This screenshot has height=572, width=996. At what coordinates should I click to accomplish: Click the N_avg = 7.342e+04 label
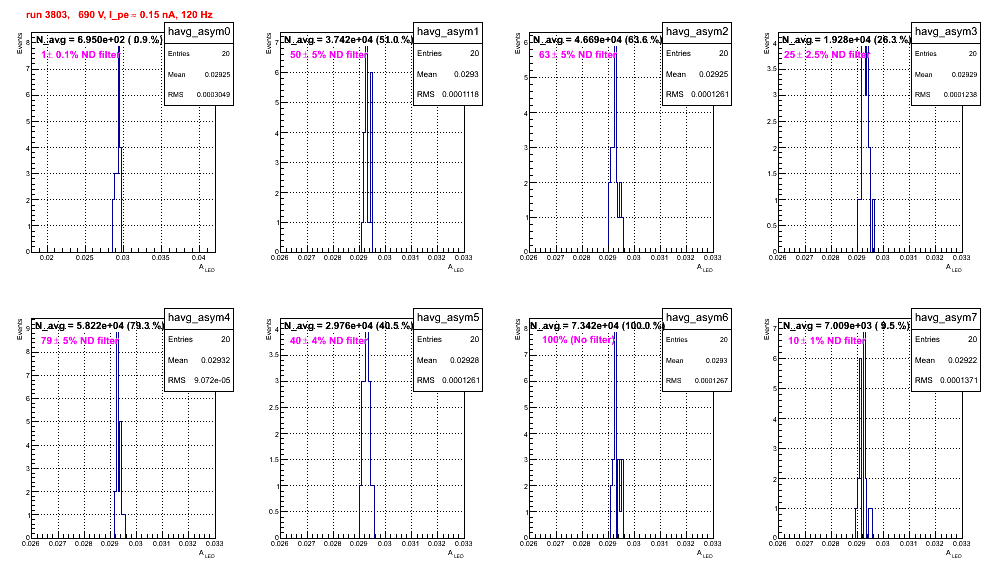pyautogui.click(x=596, y=326)
